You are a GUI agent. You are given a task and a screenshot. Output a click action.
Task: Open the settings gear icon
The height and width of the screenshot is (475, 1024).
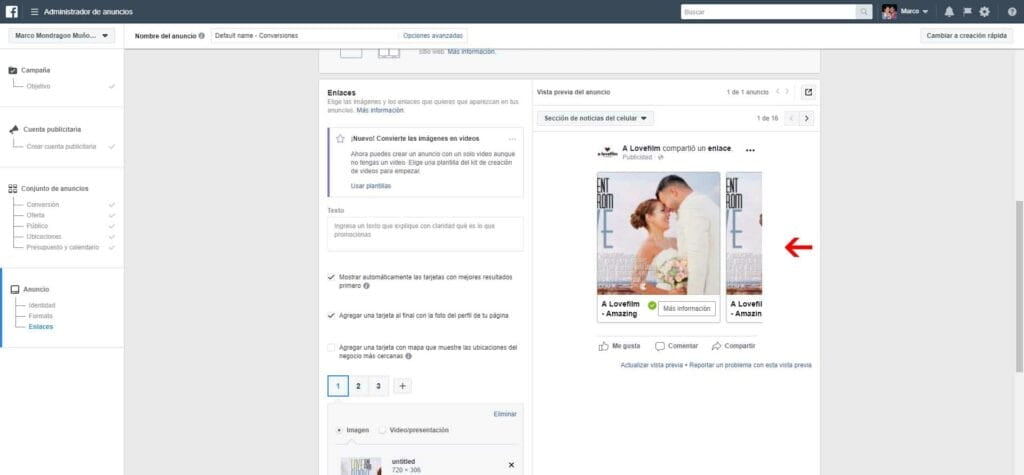(x=984, y=12)
